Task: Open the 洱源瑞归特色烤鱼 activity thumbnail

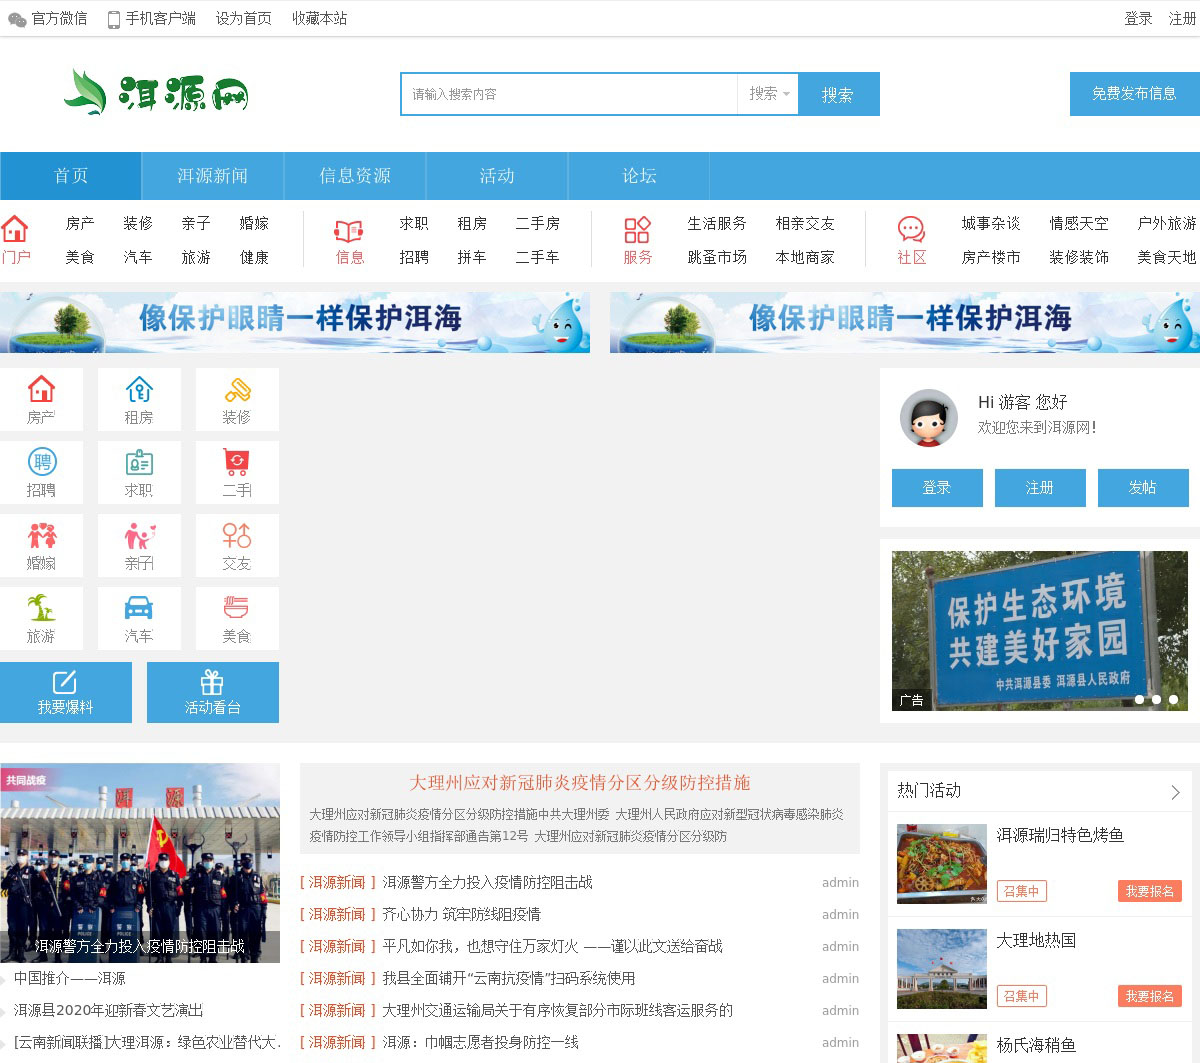Action: coord(941,863)
